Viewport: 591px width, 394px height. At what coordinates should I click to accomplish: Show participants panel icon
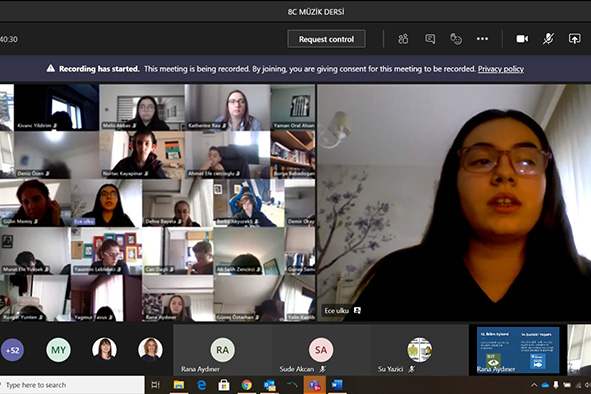(403, 39)
